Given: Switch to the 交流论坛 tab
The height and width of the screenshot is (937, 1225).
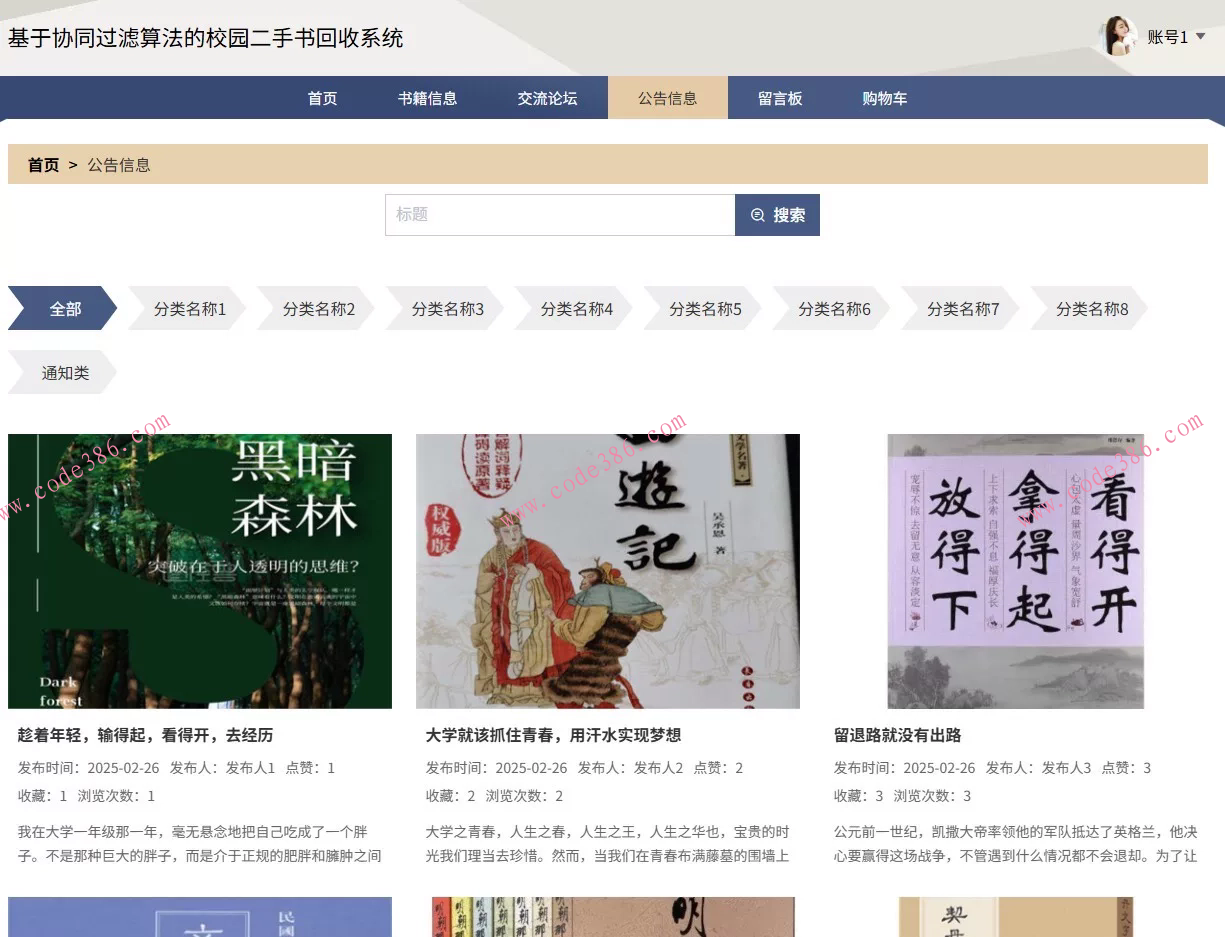Looking at the screenshot, I should 547,97.
